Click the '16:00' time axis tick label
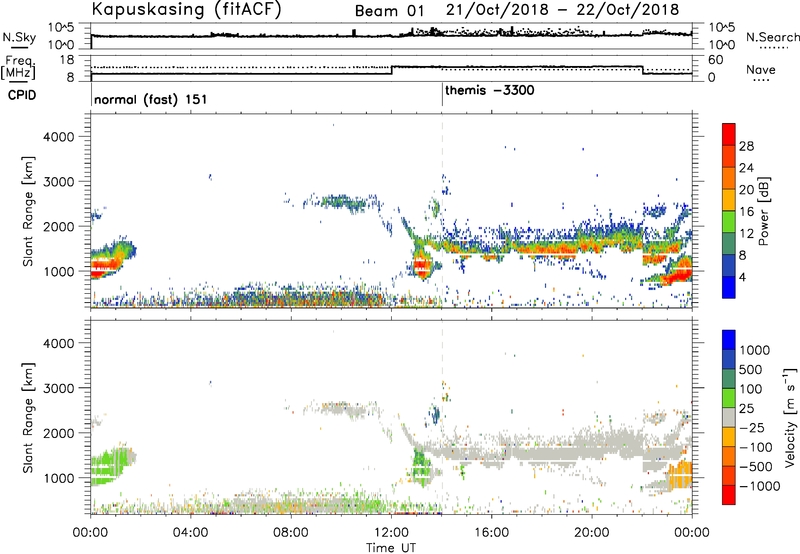800x554 pixels. [x=491, y=533]
